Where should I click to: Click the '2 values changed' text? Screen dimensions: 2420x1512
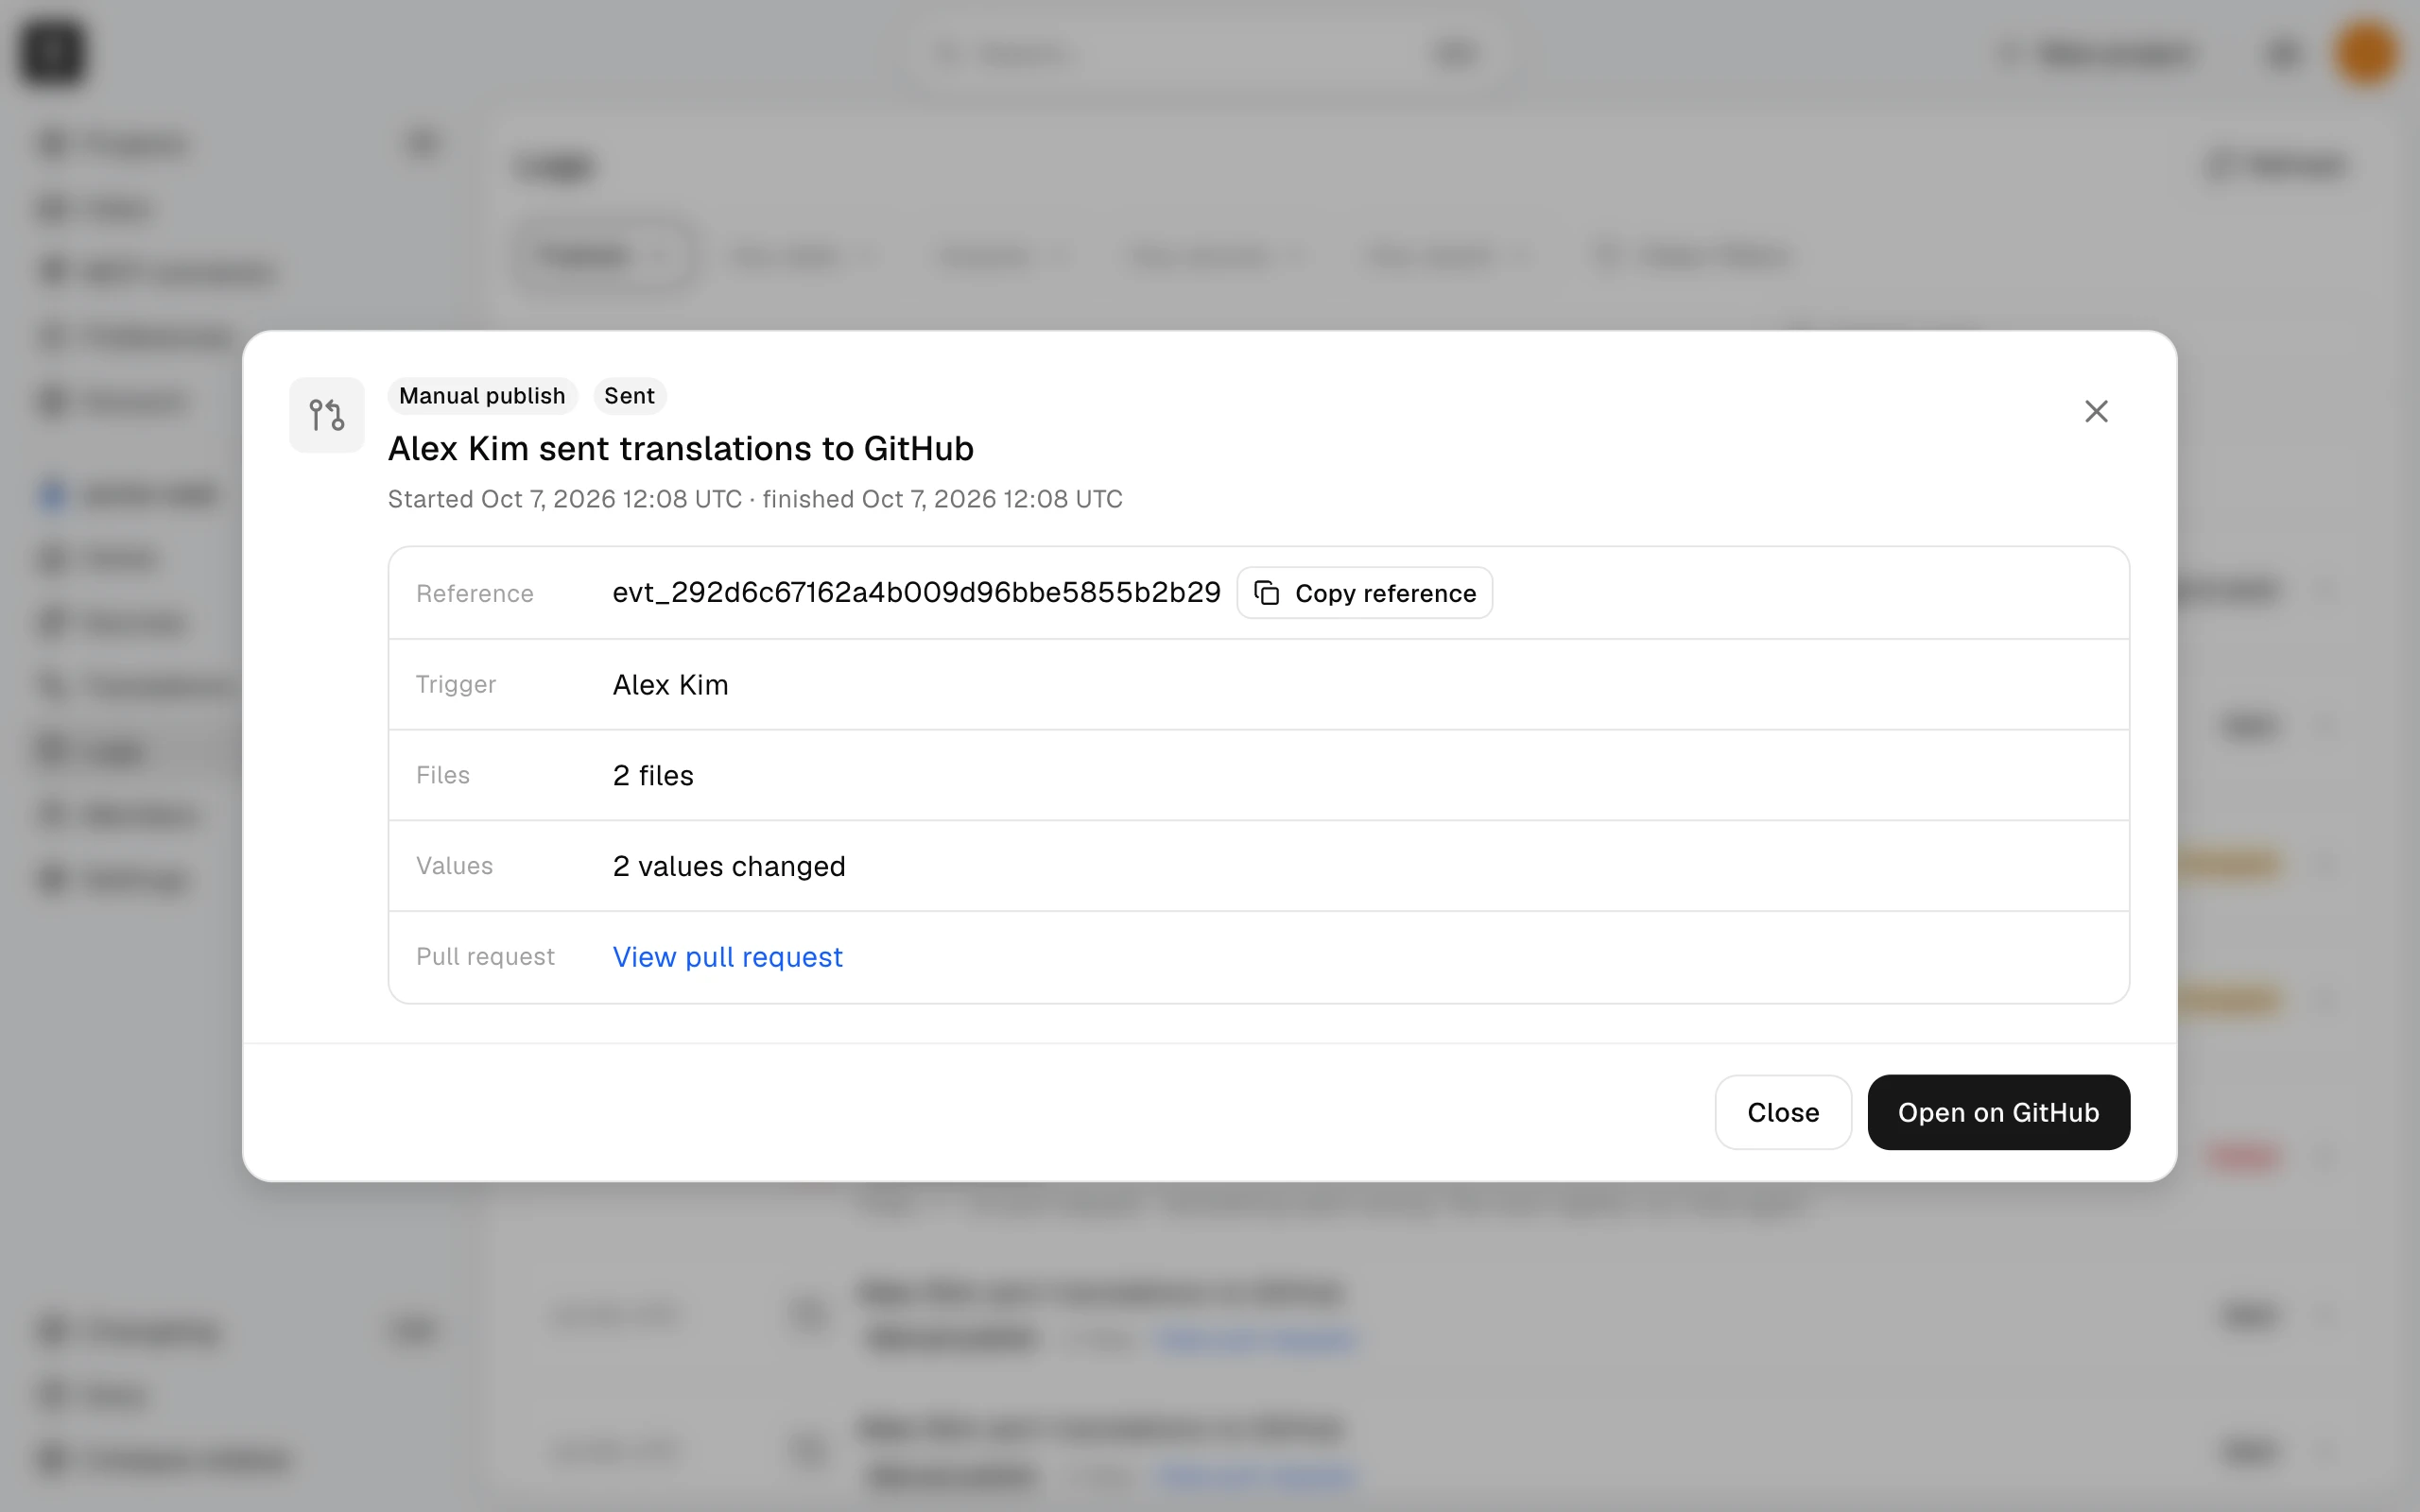pyautogui.click(x=729, y=866)
